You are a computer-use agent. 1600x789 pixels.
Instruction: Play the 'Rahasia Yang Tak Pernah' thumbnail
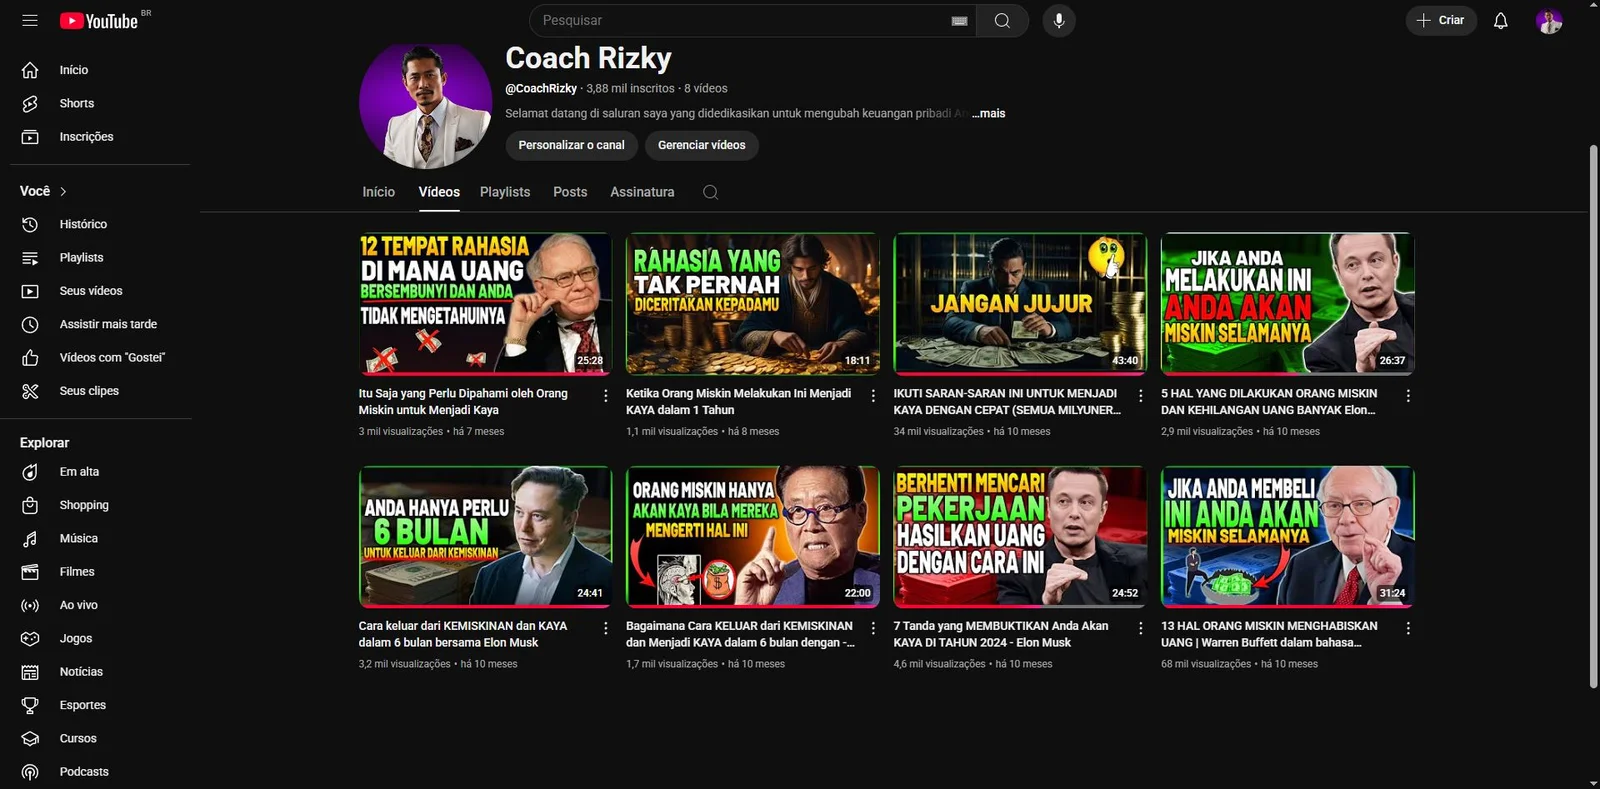pos(752,304)
